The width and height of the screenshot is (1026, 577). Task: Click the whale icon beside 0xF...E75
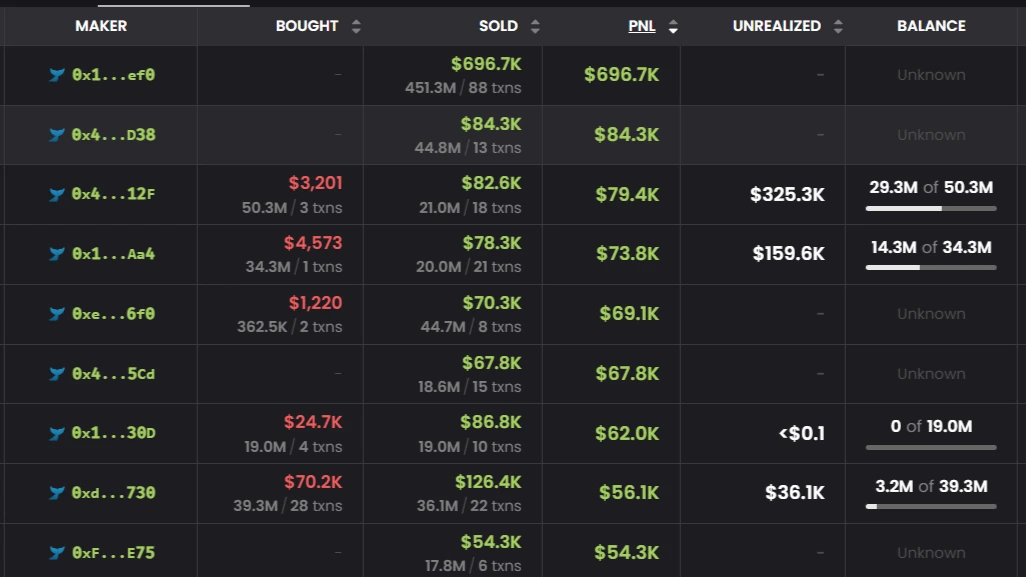(x=57, y=553)
